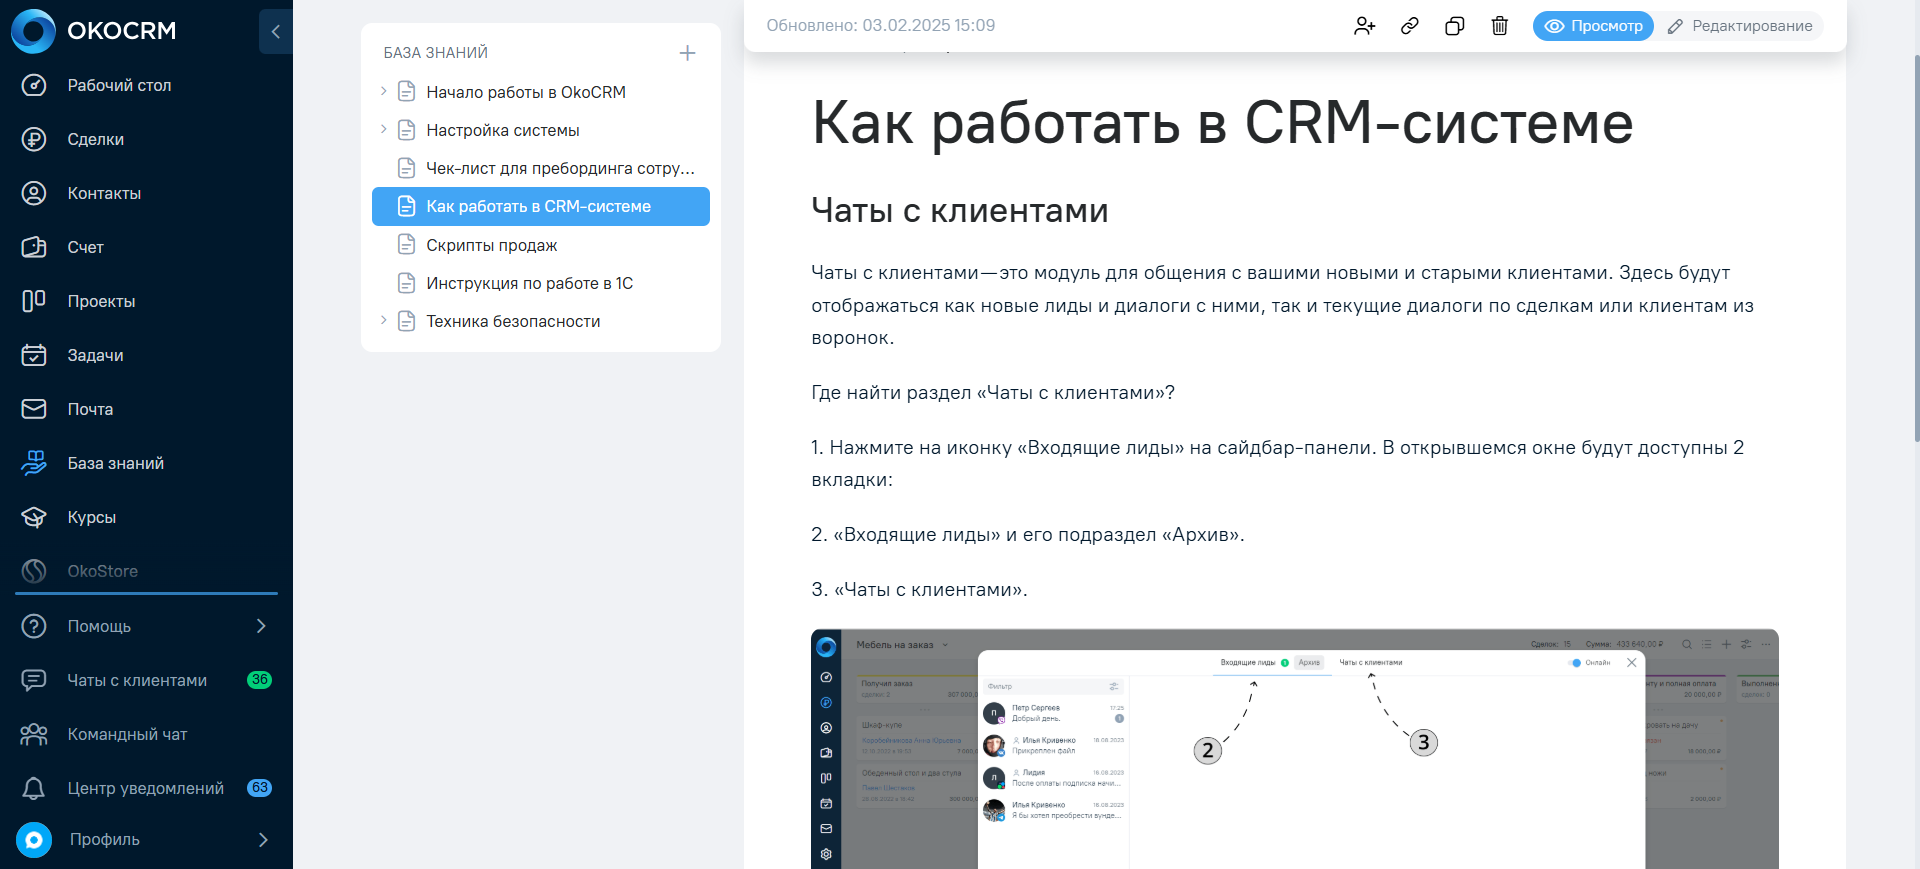Open the Скрипты продаж article
Screen dimensions: 1920x869
coord(491,245)
